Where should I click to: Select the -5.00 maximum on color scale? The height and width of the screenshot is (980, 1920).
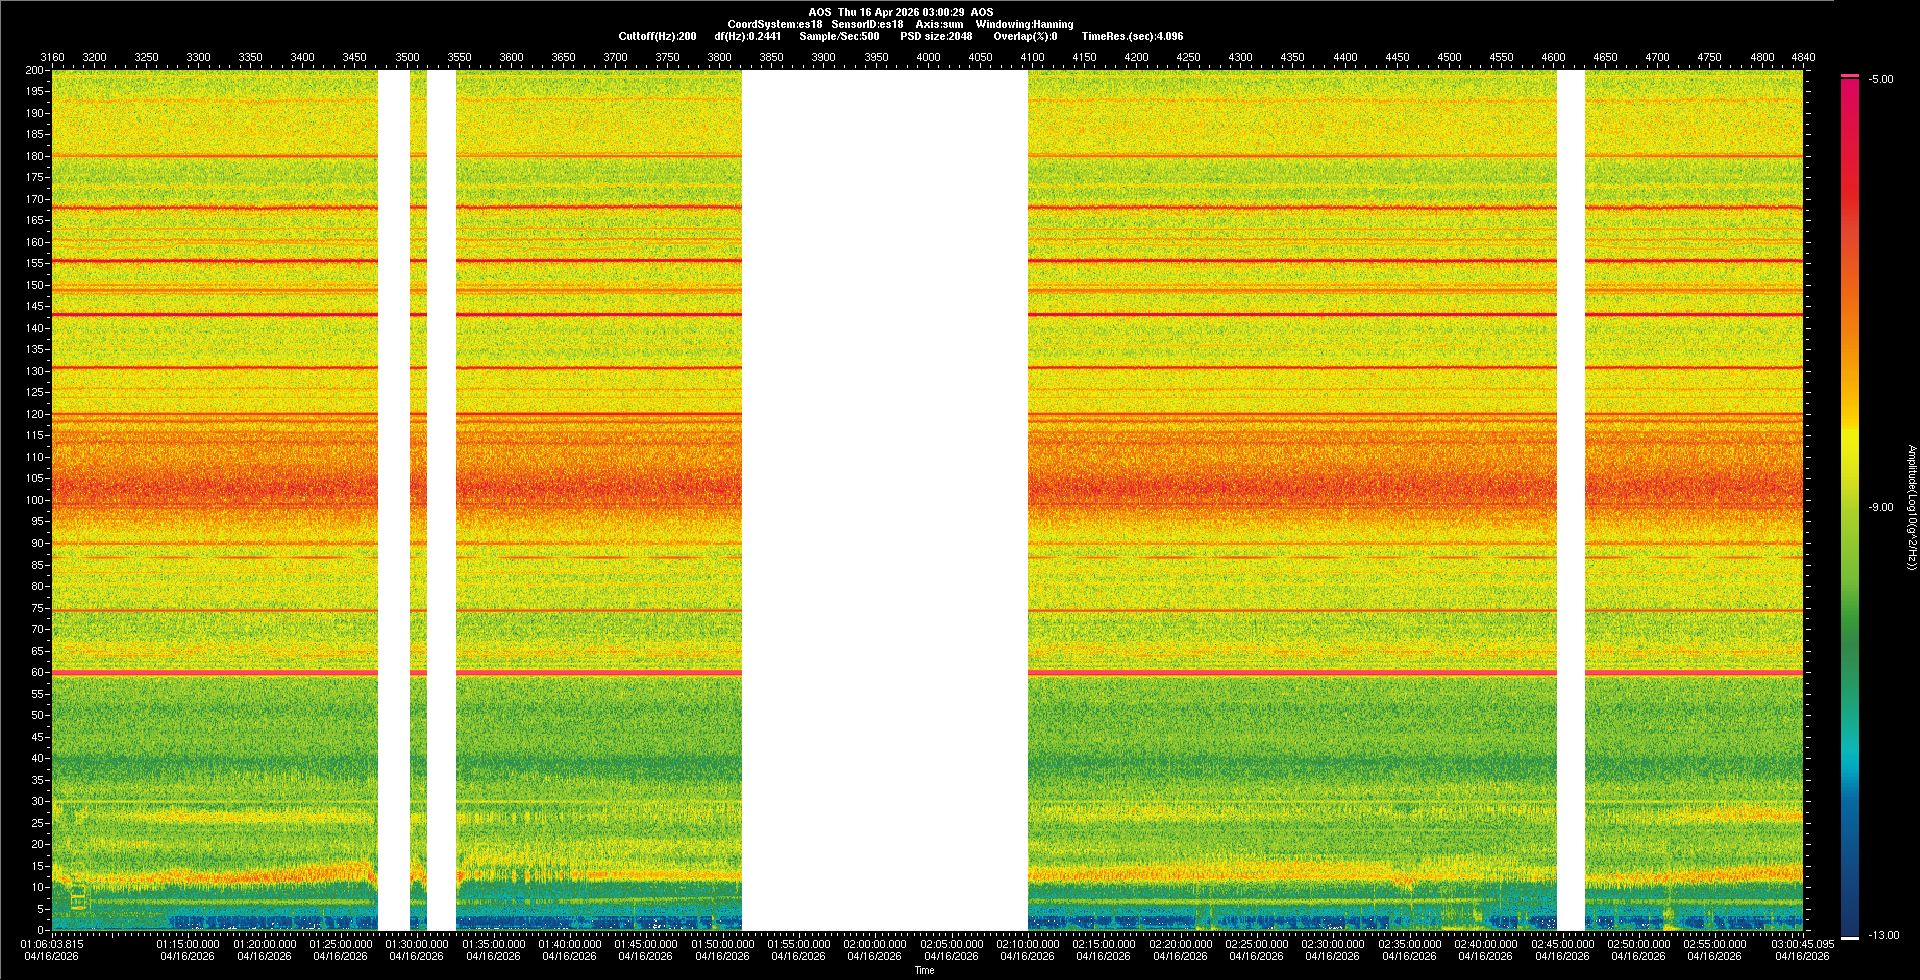tap(1881, 80)
